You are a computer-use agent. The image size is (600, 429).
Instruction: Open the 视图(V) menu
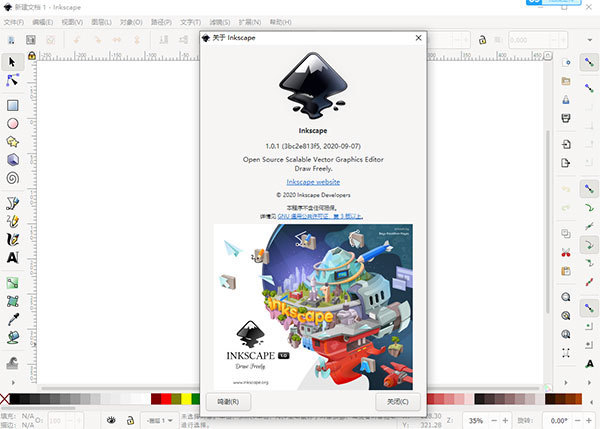pos(72,22)
